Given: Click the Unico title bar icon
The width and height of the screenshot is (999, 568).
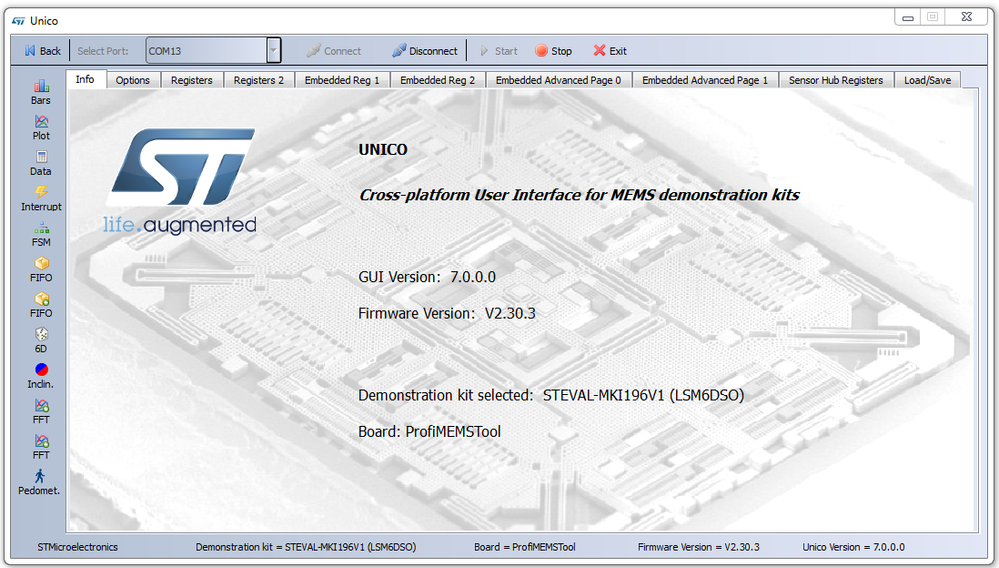Looking at the screenshot, I should tap(18, 21).
